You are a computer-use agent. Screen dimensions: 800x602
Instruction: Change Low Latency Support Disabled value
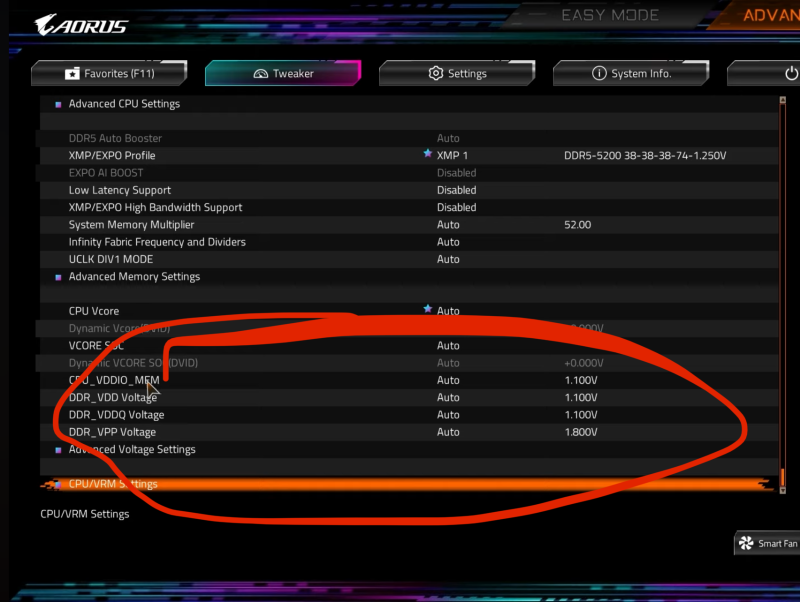click(457, 190)
